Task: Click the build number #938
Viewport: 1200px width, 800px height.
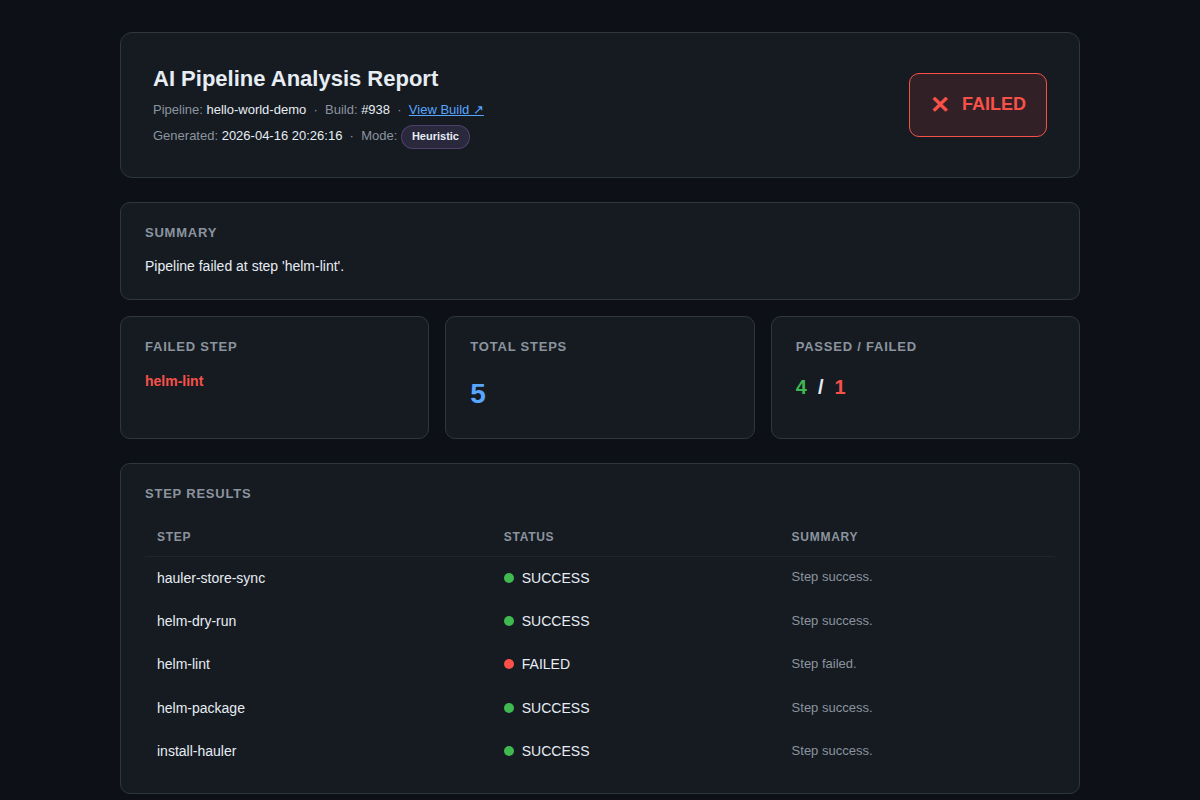Action: 376,110
